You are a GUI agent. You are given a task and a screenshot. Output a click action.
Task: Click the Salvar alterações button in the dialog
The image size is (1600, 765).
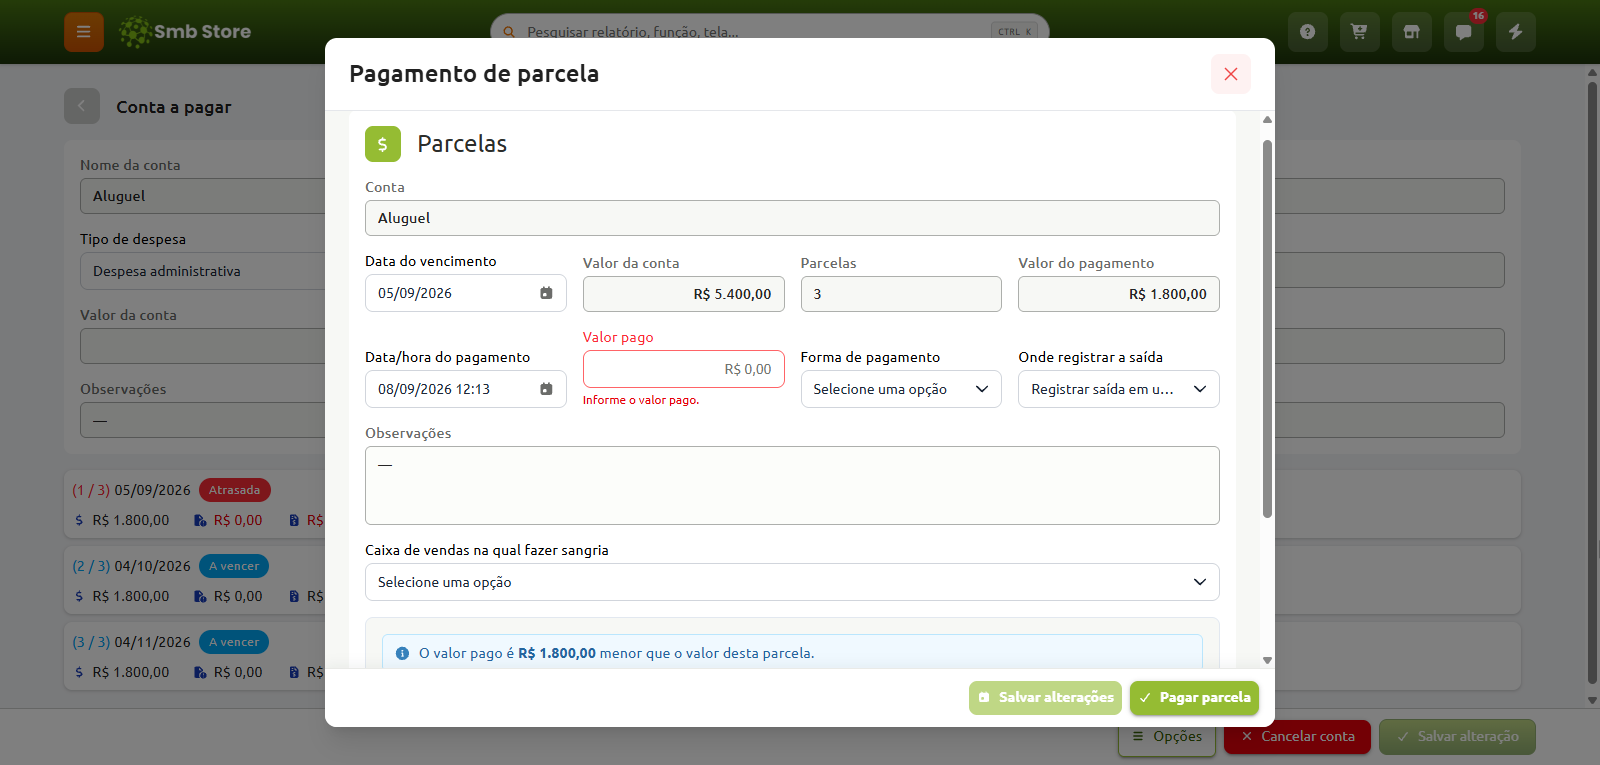[1045, 698]
